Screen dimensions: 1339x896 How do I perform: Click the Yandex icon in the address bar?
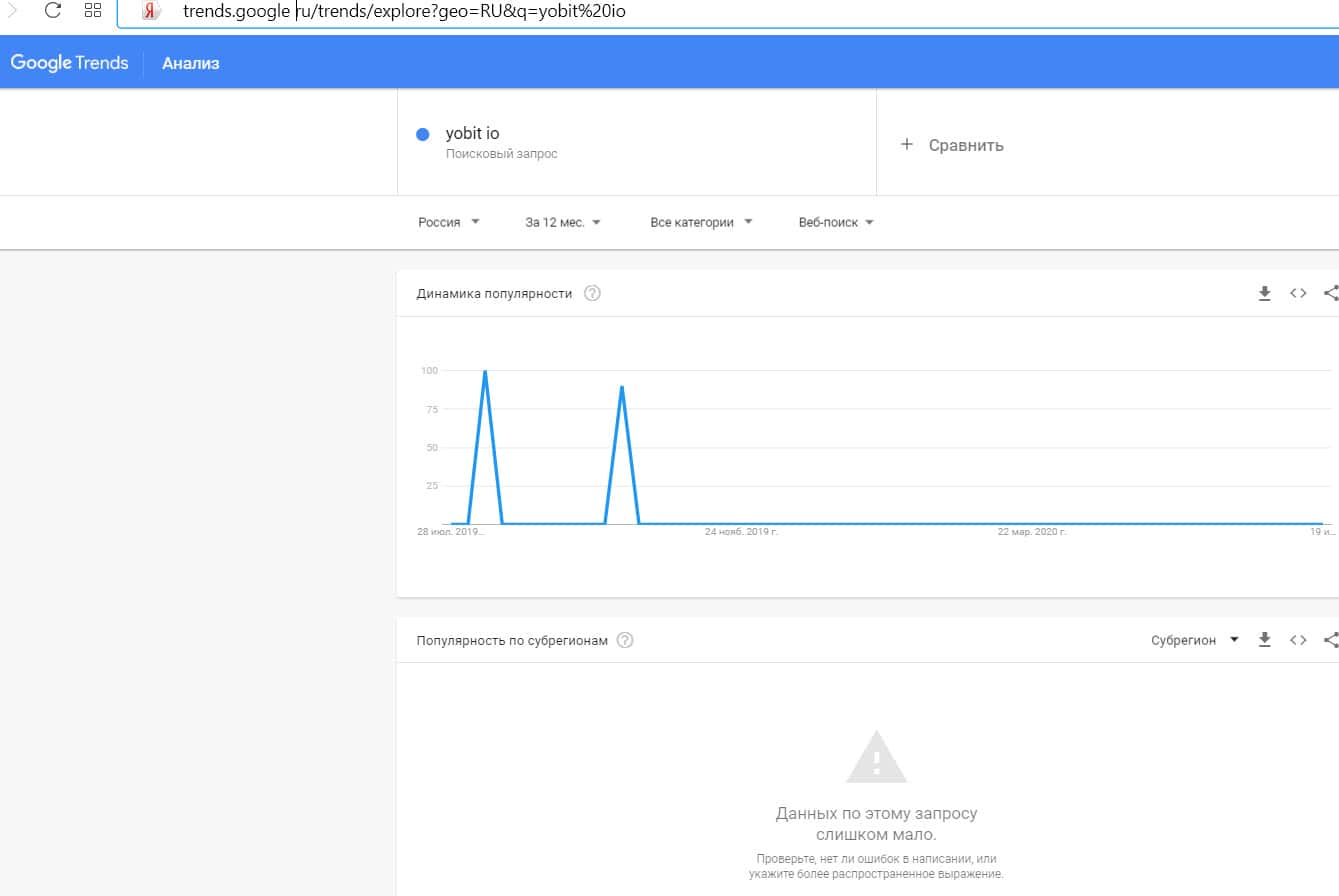[x=151, y=12]
